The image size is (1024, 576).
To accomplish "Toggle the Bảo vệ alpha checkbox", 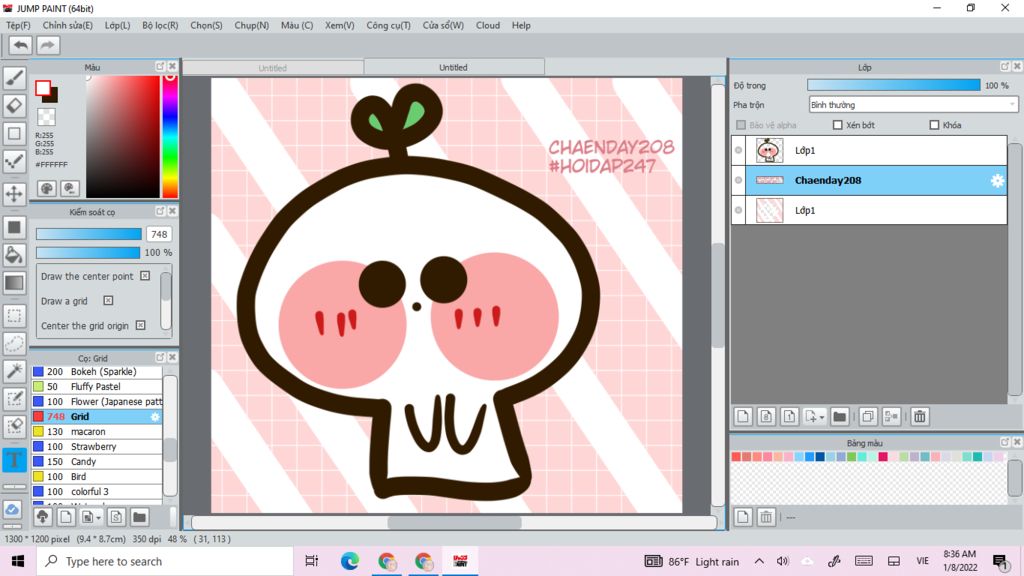I will (741, 125).
